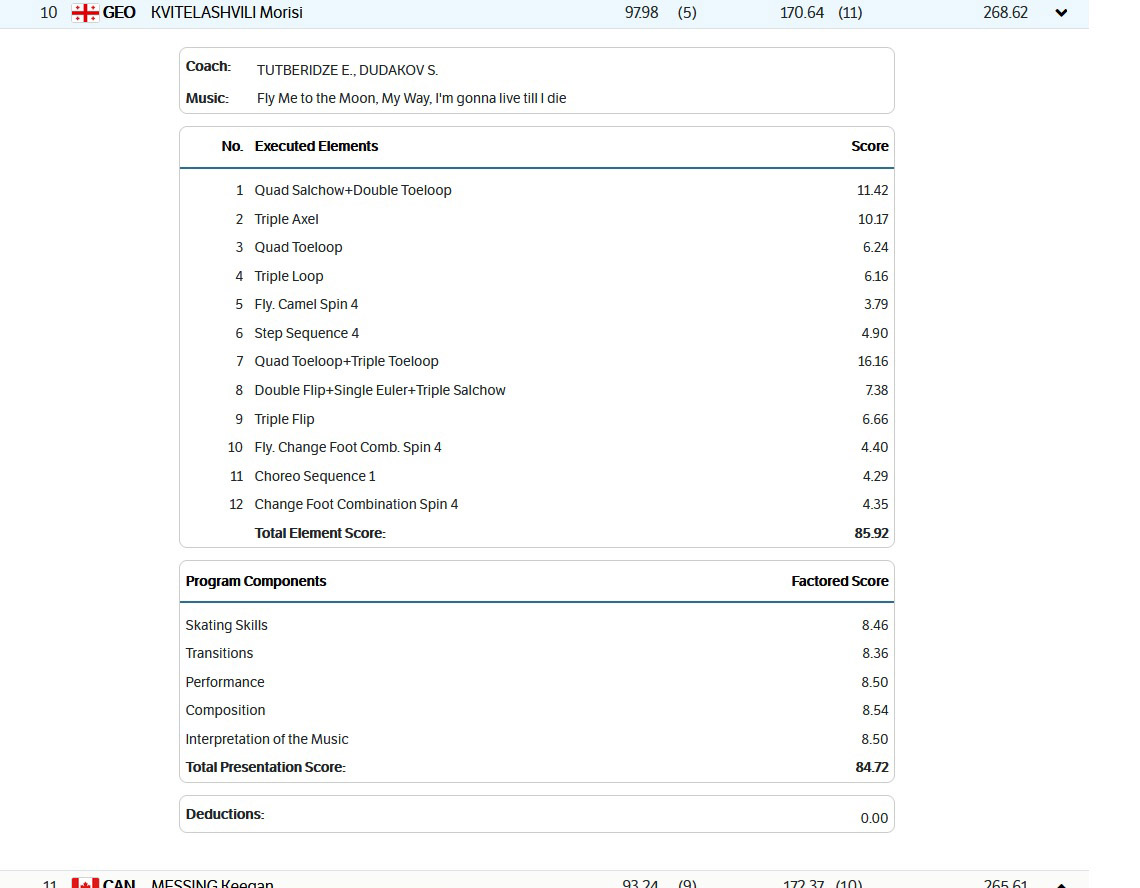Select the KVITELASHVILI Morisi name
The height and width of the screenshot is (888, 1140).
[x=226, y=13]
